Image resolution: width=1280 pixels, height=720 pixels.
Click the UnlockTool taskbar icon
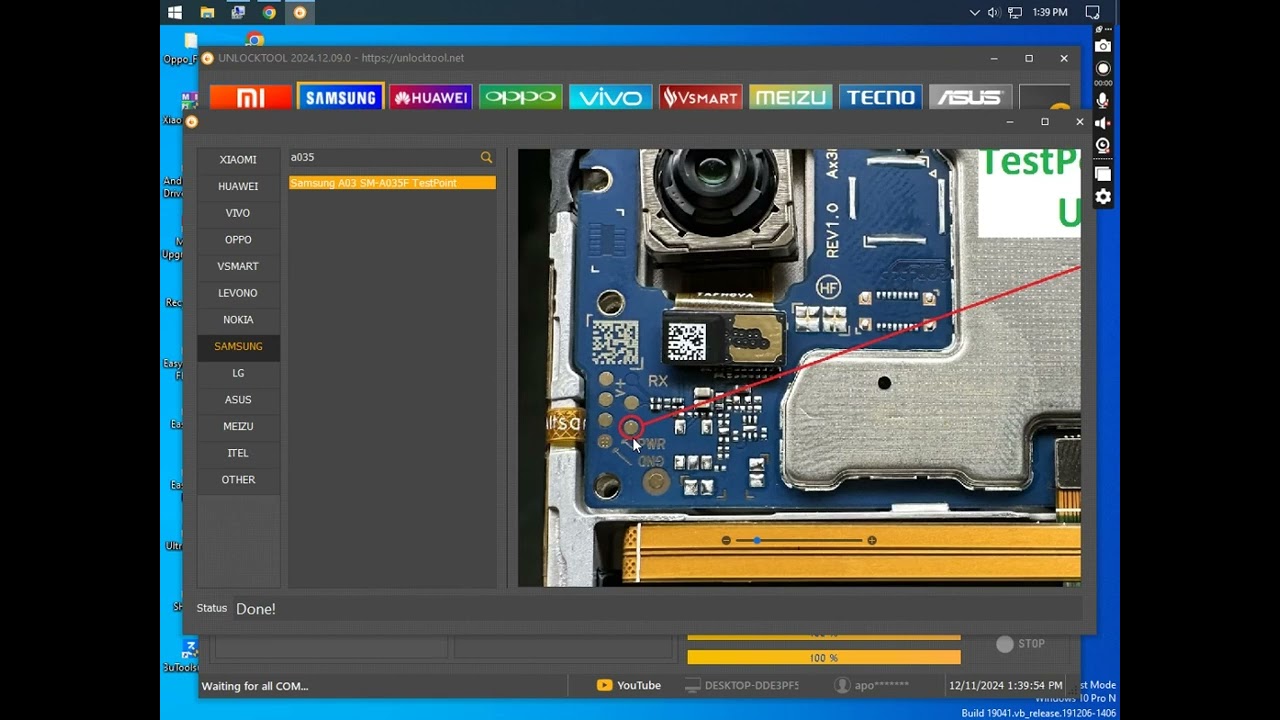tap(300, 12)
